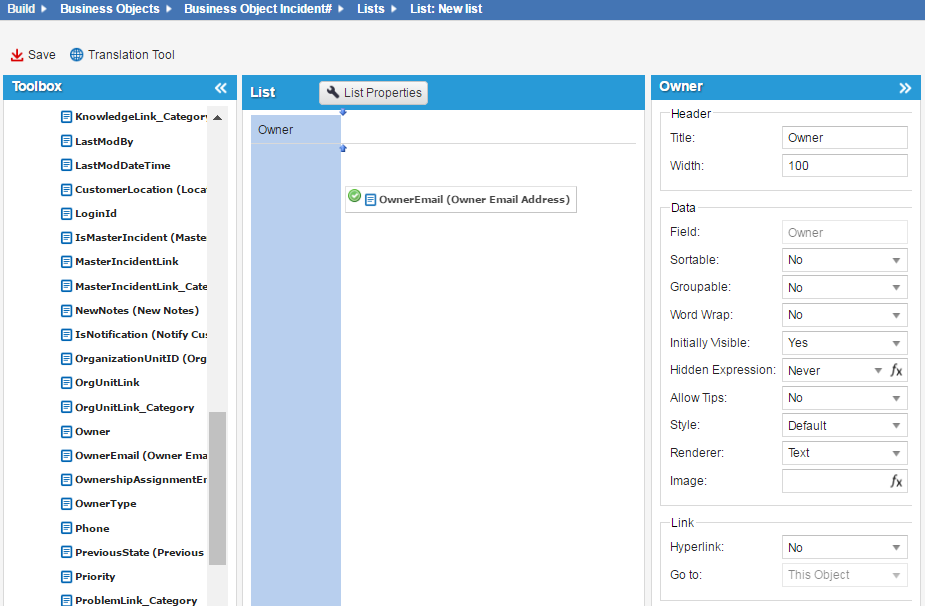The image size is (925, 606).
Task: Click the field icon next to OwnerEmail in Toolbox
Action: (x=67, y=456)
